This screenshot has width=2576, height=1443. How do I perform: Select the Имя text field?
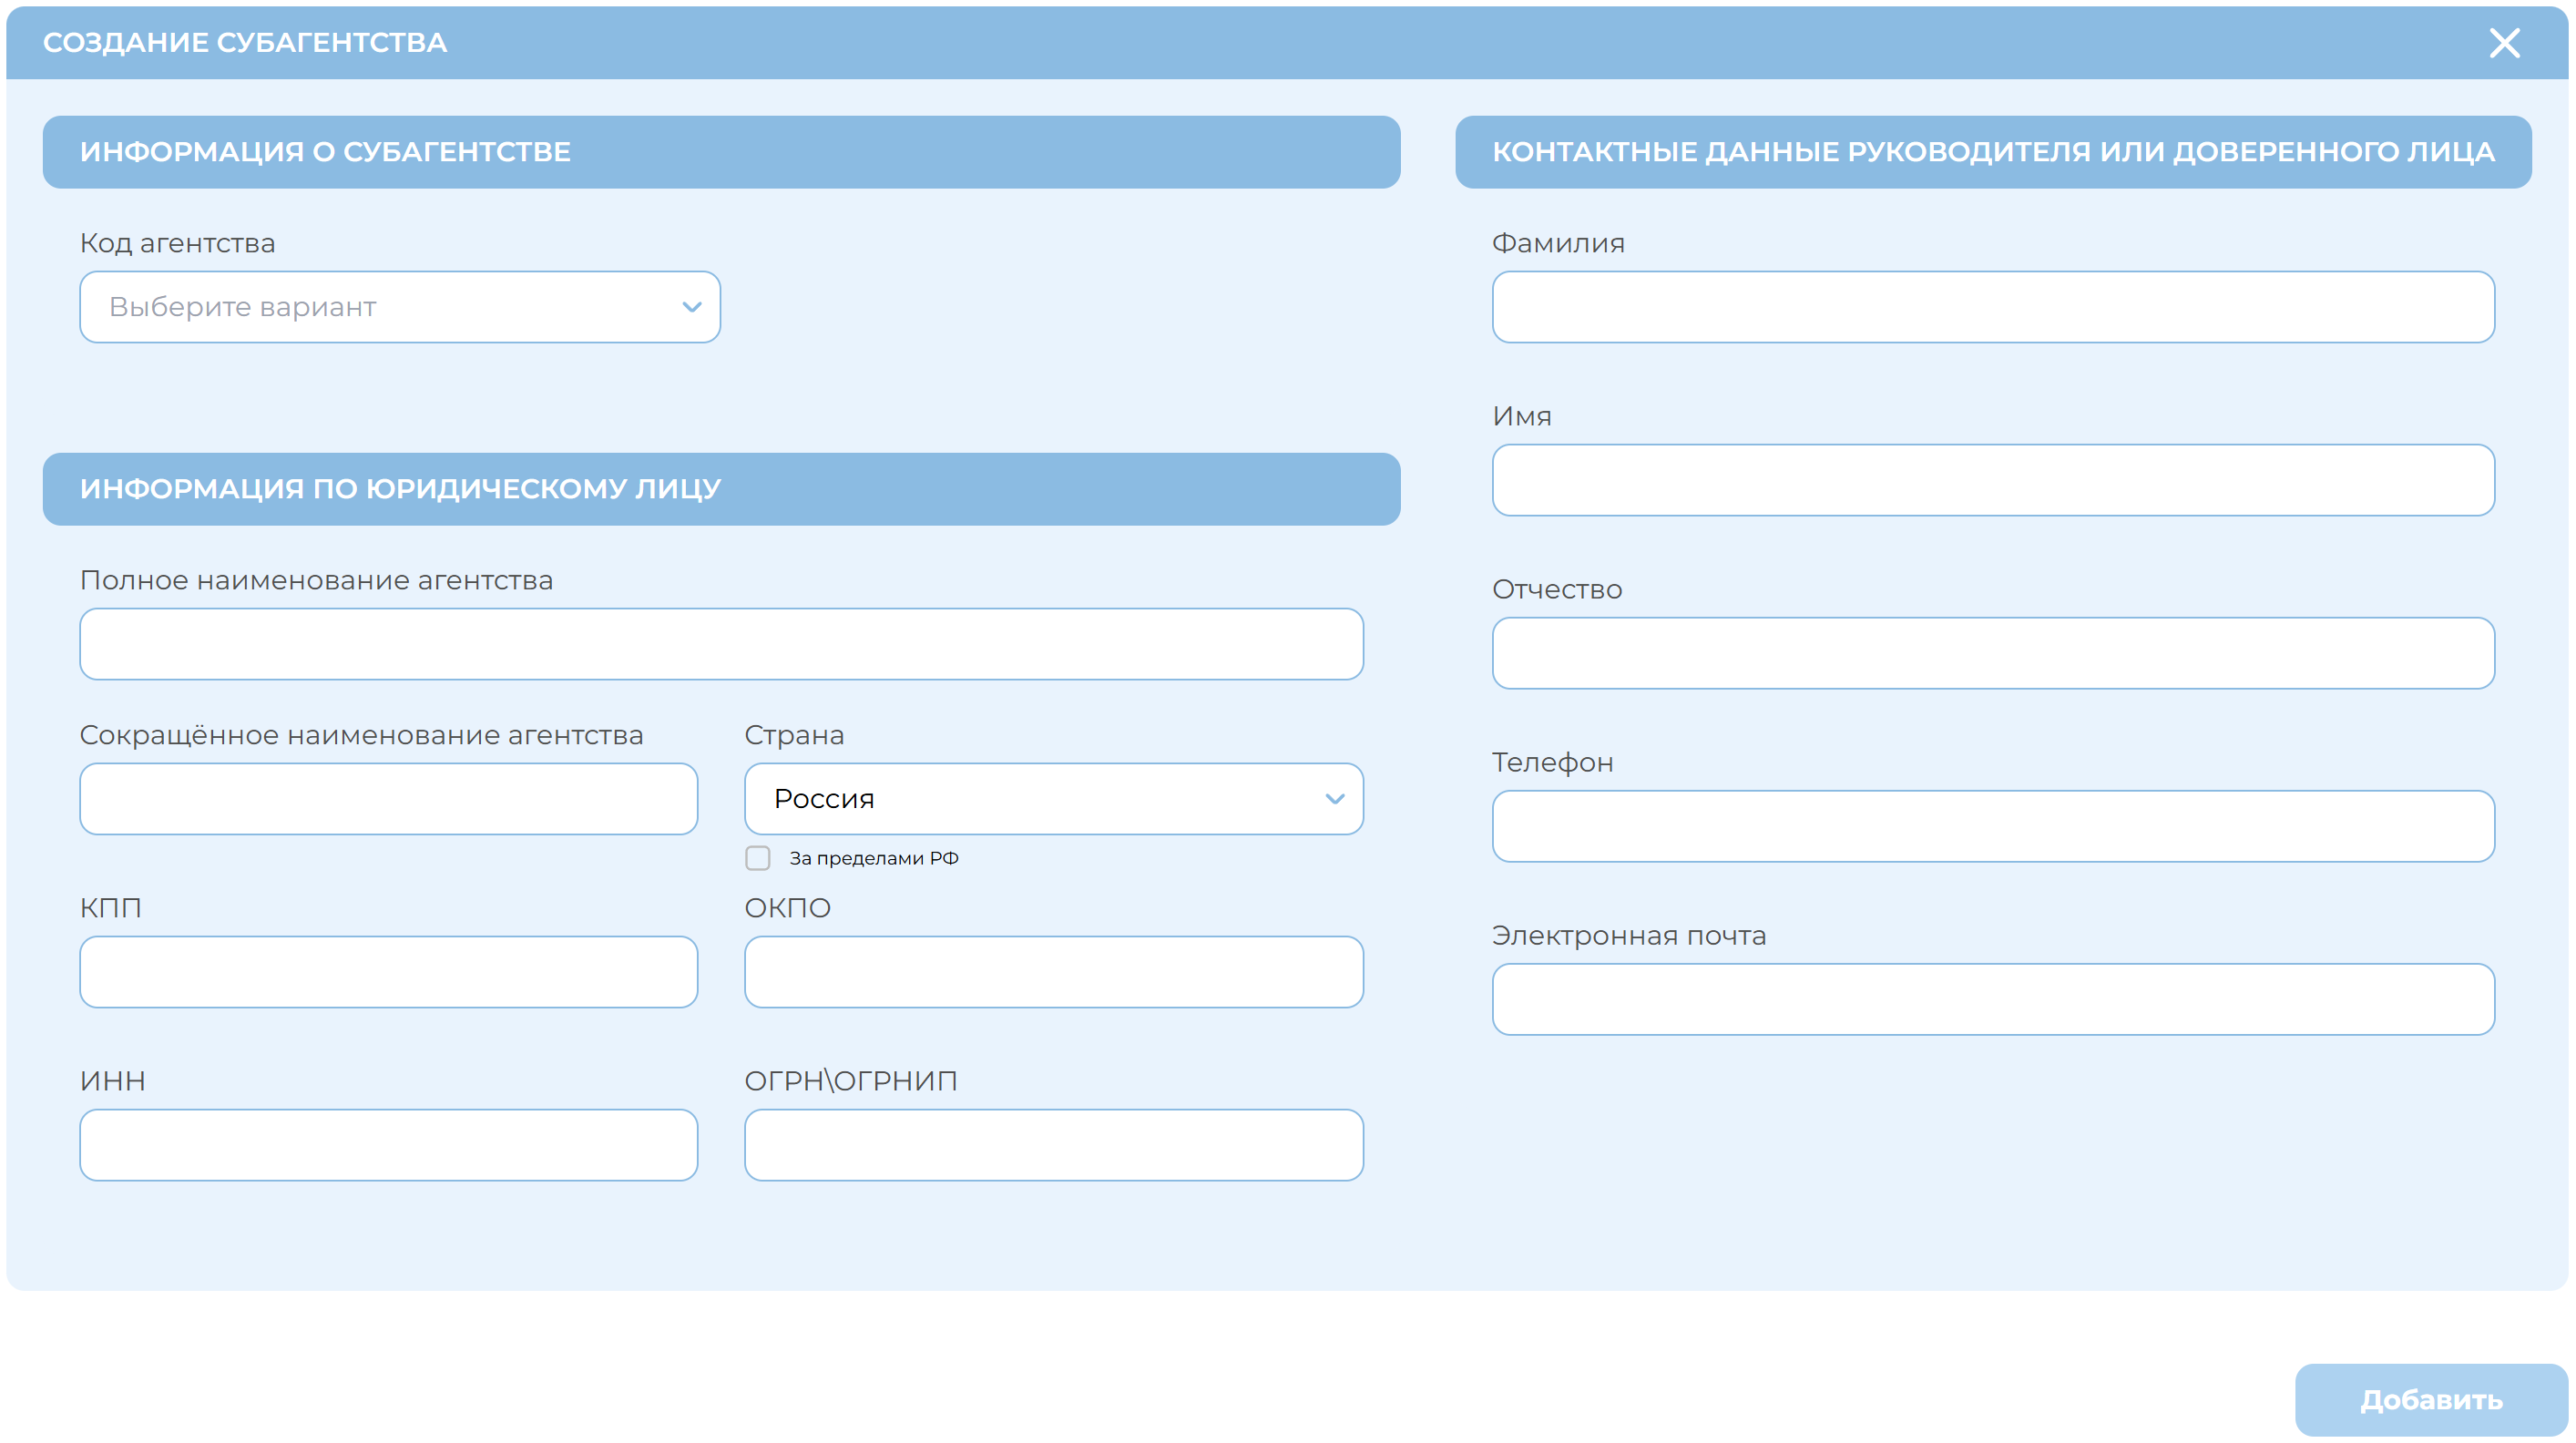pos(1992,480)
